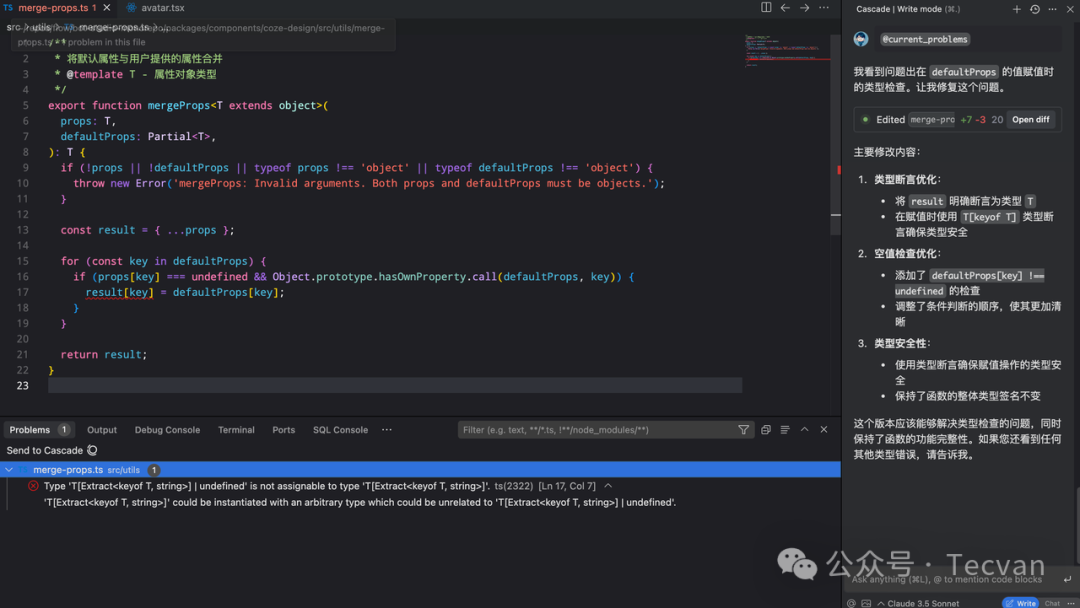Screen dimensions: 1080x608
Task: Click the collapse all icon in Problems panel
Action: click(x=766, y=430)
